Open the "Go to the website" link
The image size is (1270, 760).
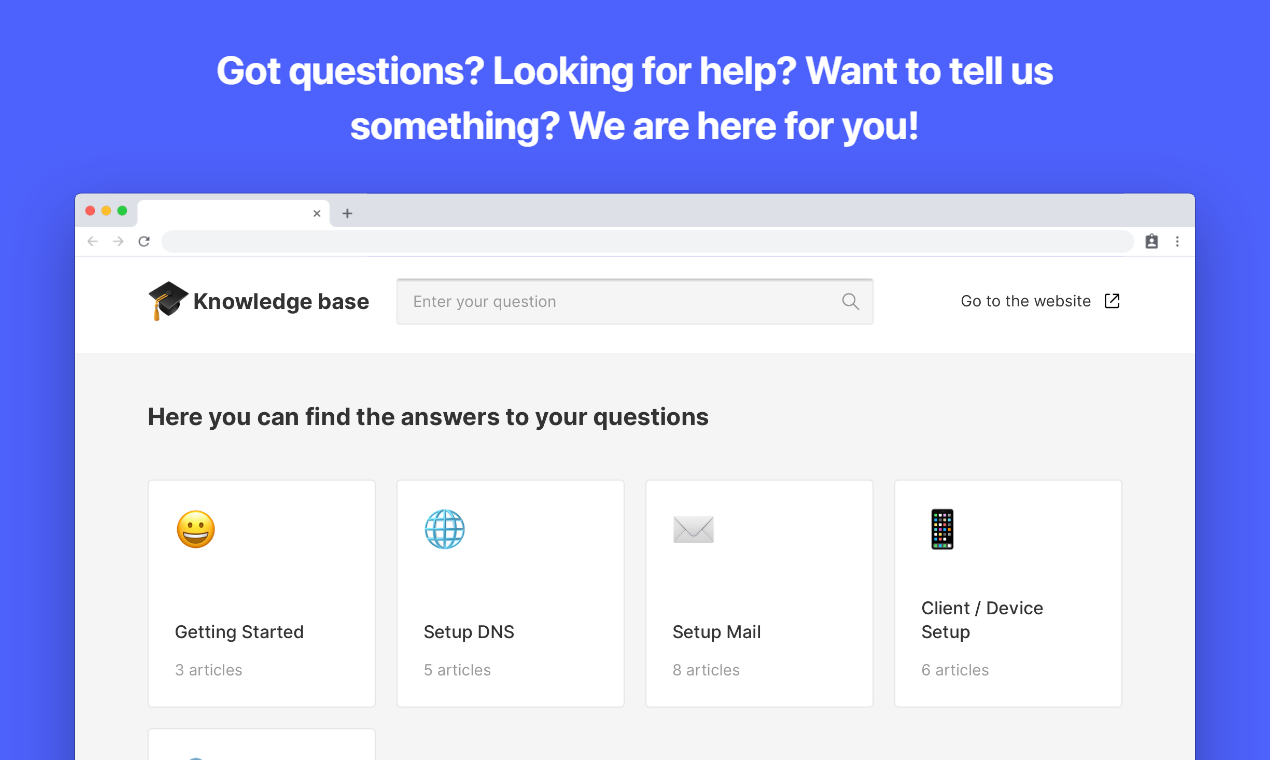click(x=1026, y=301)
